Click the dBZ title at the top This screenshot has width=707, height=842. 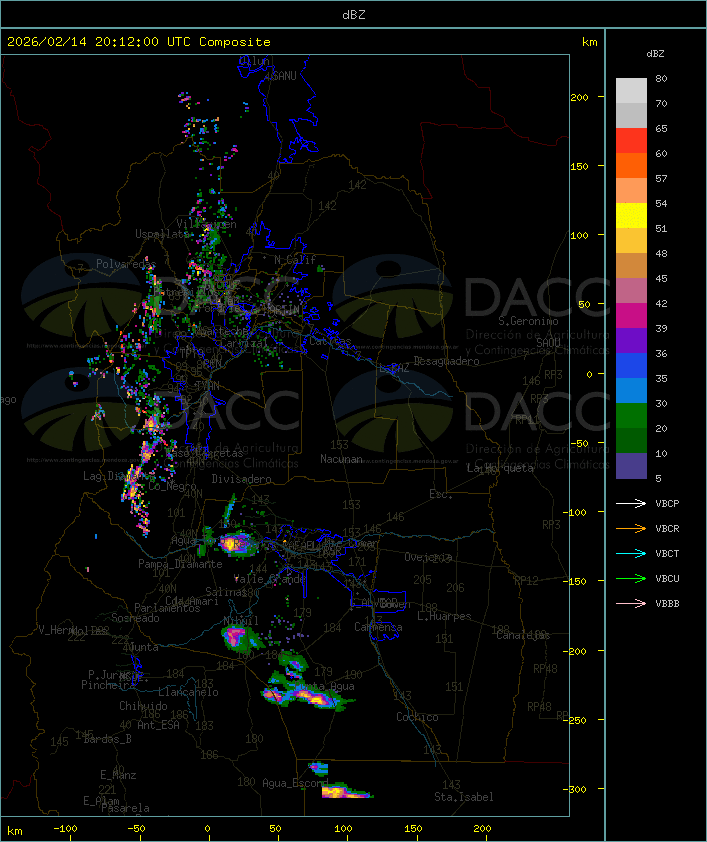(354, 15)
